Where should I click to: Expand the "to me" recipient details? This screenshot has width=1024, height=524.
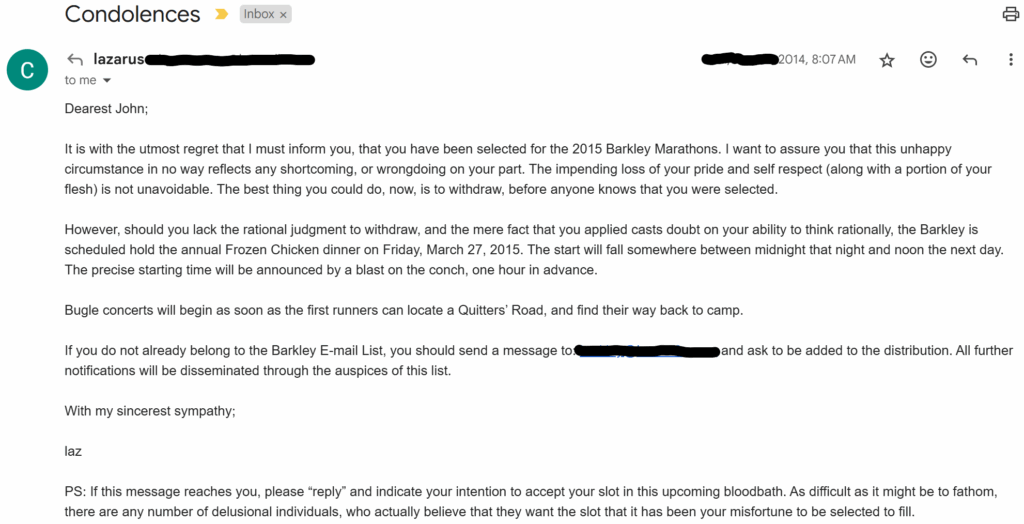(x=88, y=80)
